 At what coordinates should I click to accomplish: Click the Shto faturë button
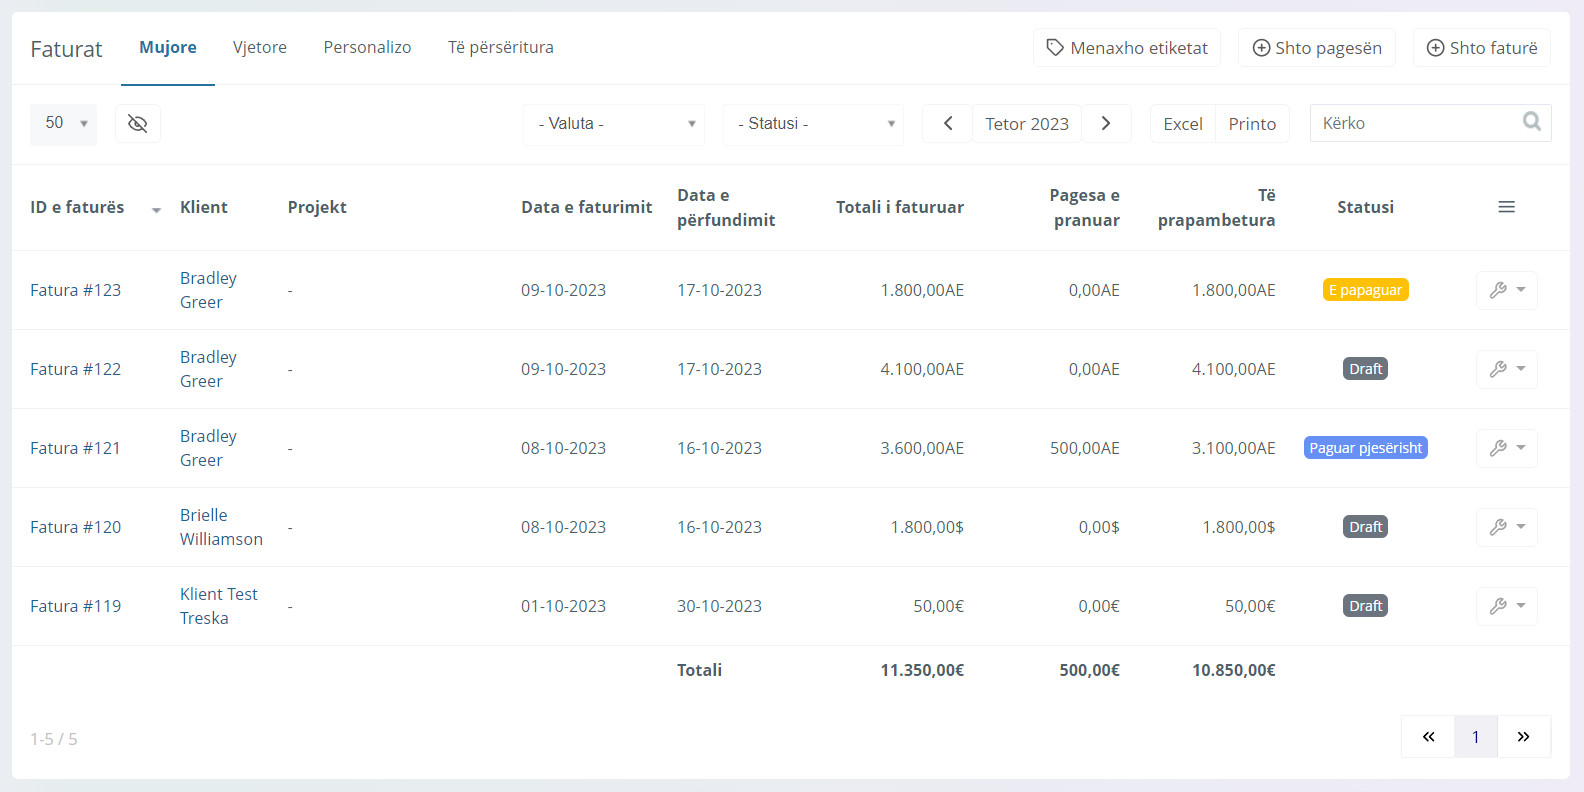[1481, 48]
